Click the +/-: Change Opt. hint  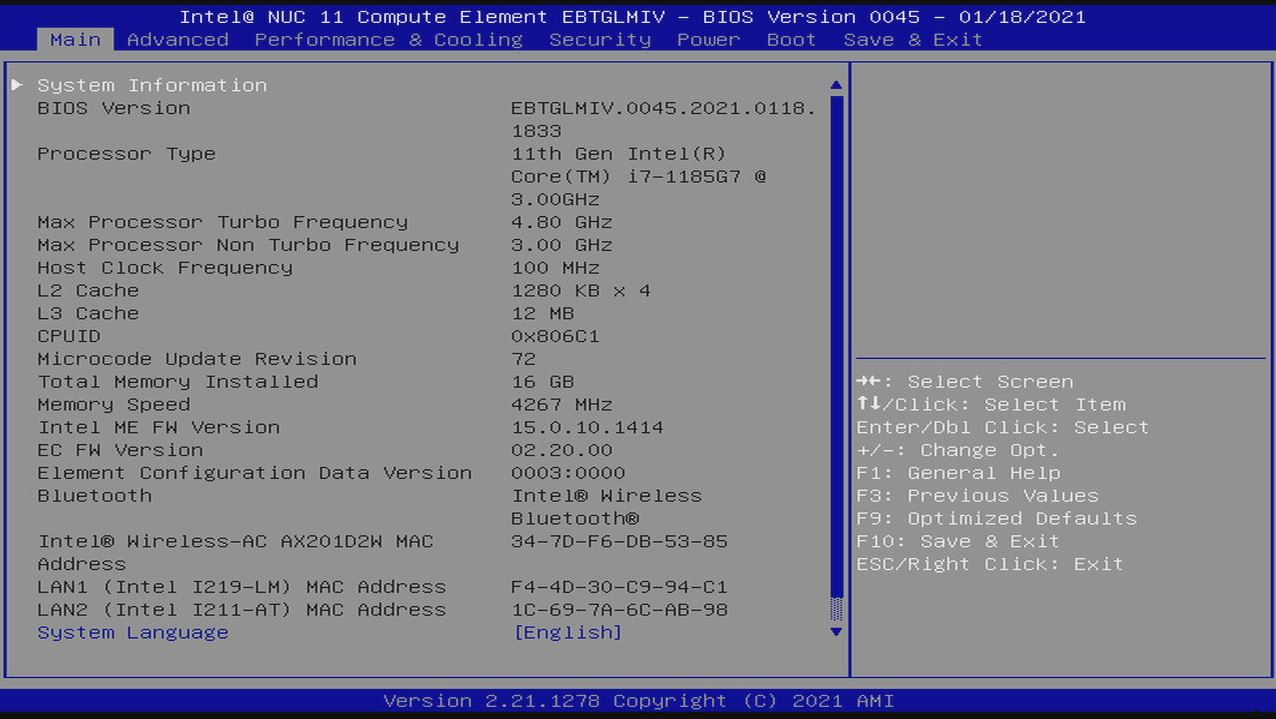click(x=958, y=451)
